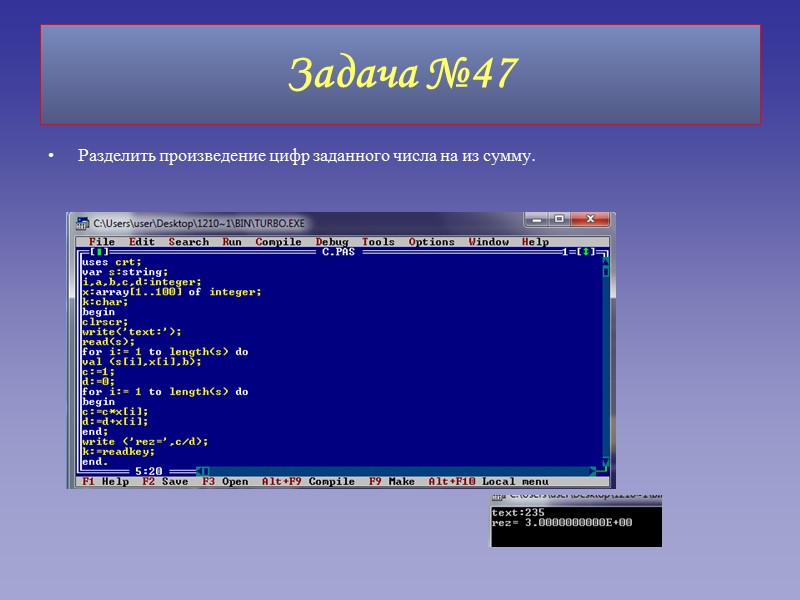
Task: Open the Tools menu
Action: tap(378, 242)
